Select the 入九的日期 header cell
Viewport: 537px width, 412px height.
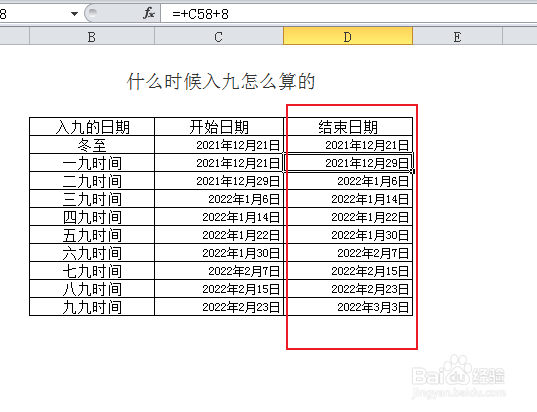(x=92, y=127)
